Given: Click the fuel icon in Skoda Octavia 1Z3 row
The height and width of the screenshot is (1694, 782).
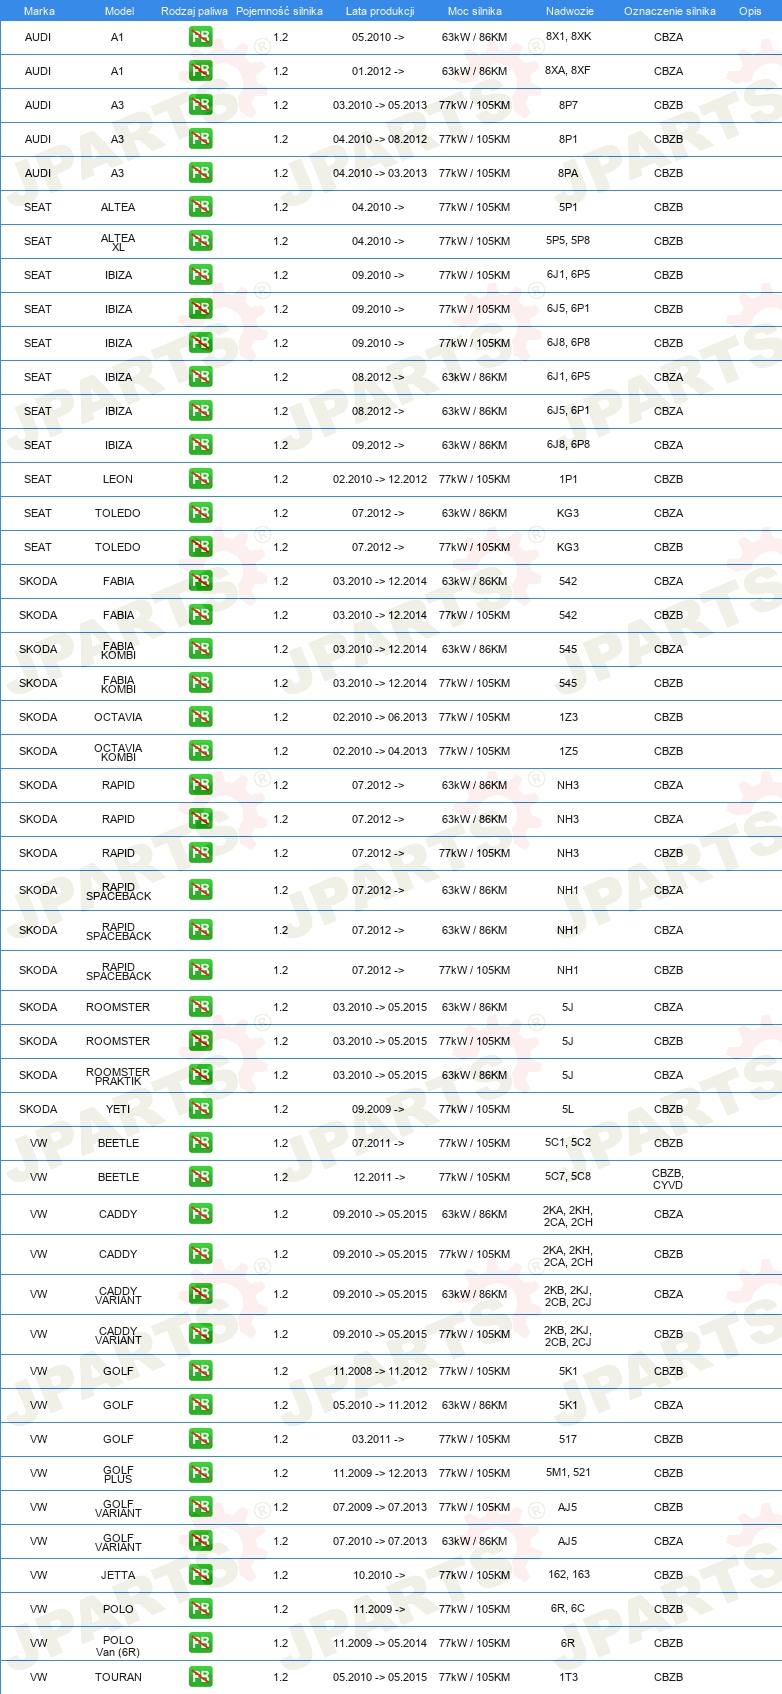Looking at the screenshot, I should (200, 717).
